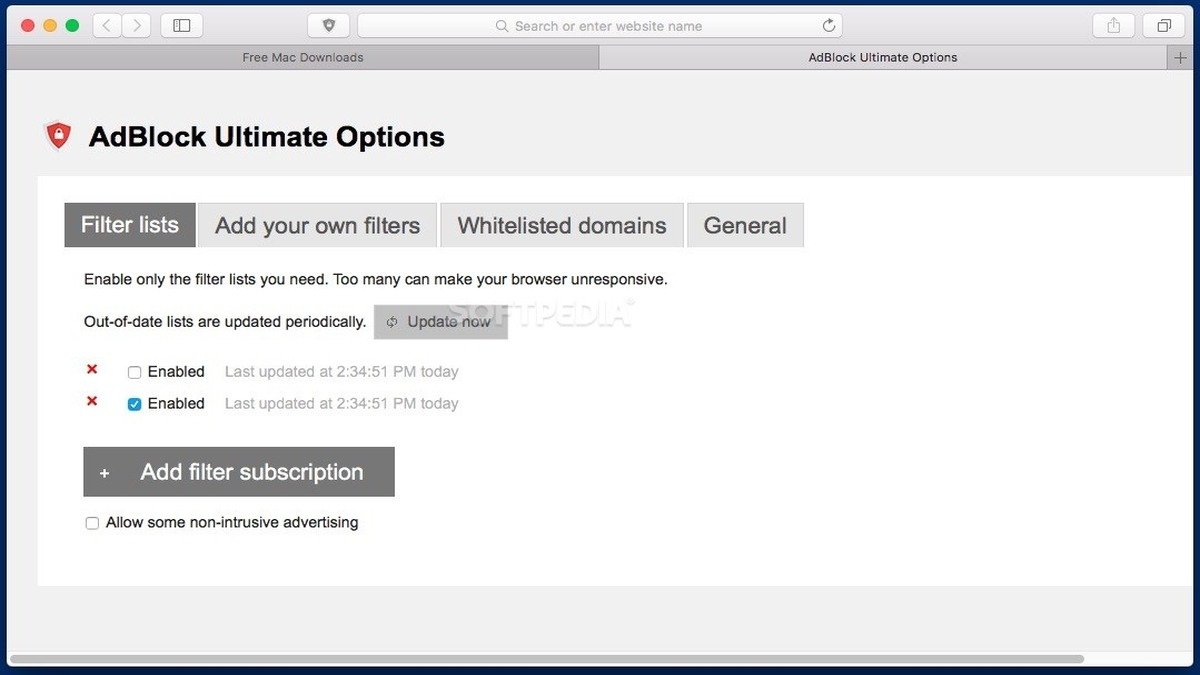This screenshot has width=1200, height=675.
Task: Select the AdBlock Ultimate Options browser tab
Action: (x=883, y=57)
